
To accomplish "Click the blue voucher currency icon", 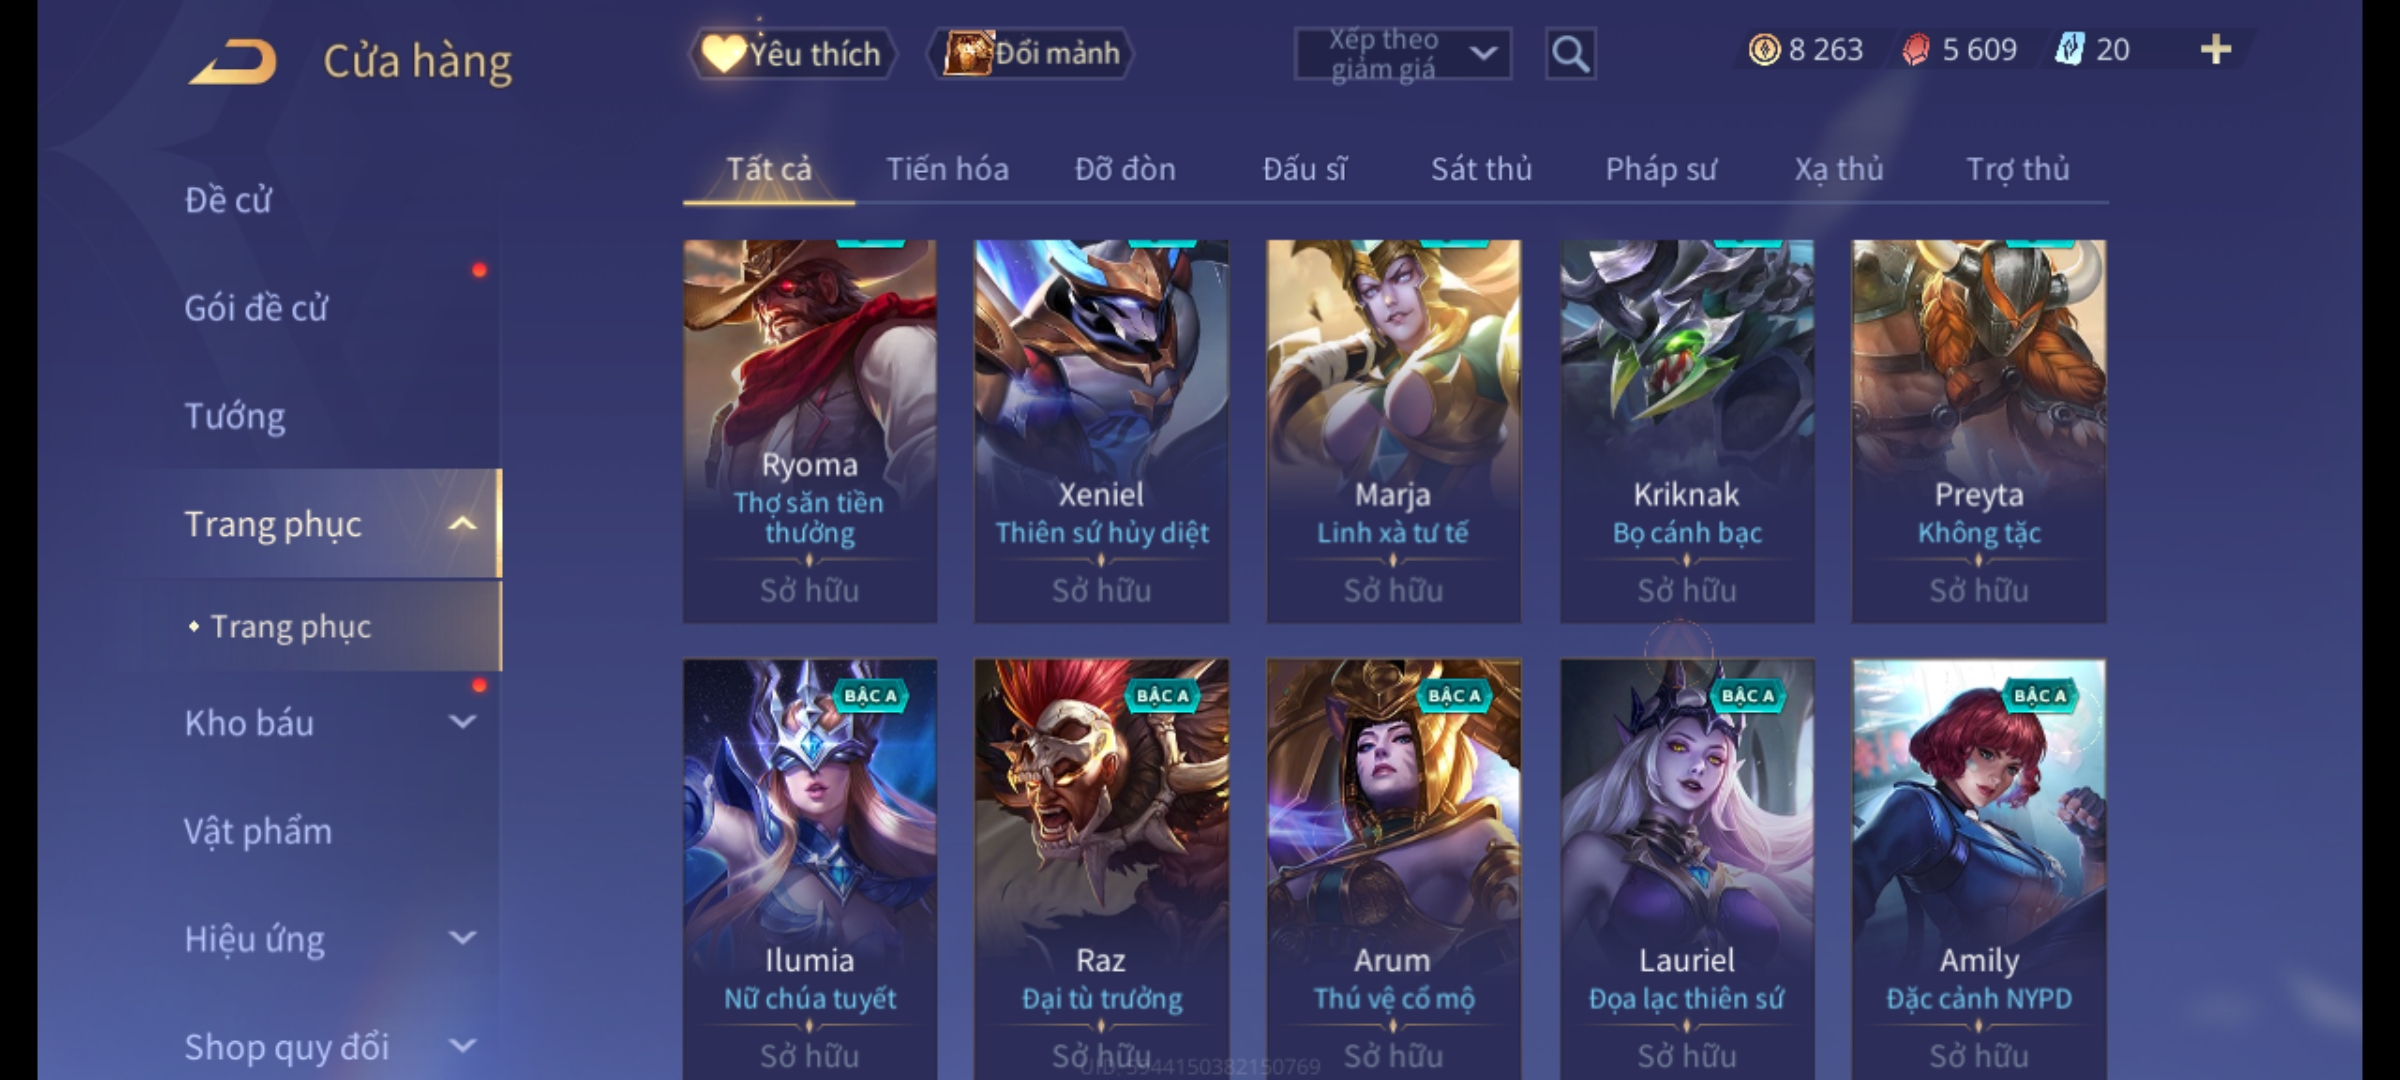I will click(2069, 49).
